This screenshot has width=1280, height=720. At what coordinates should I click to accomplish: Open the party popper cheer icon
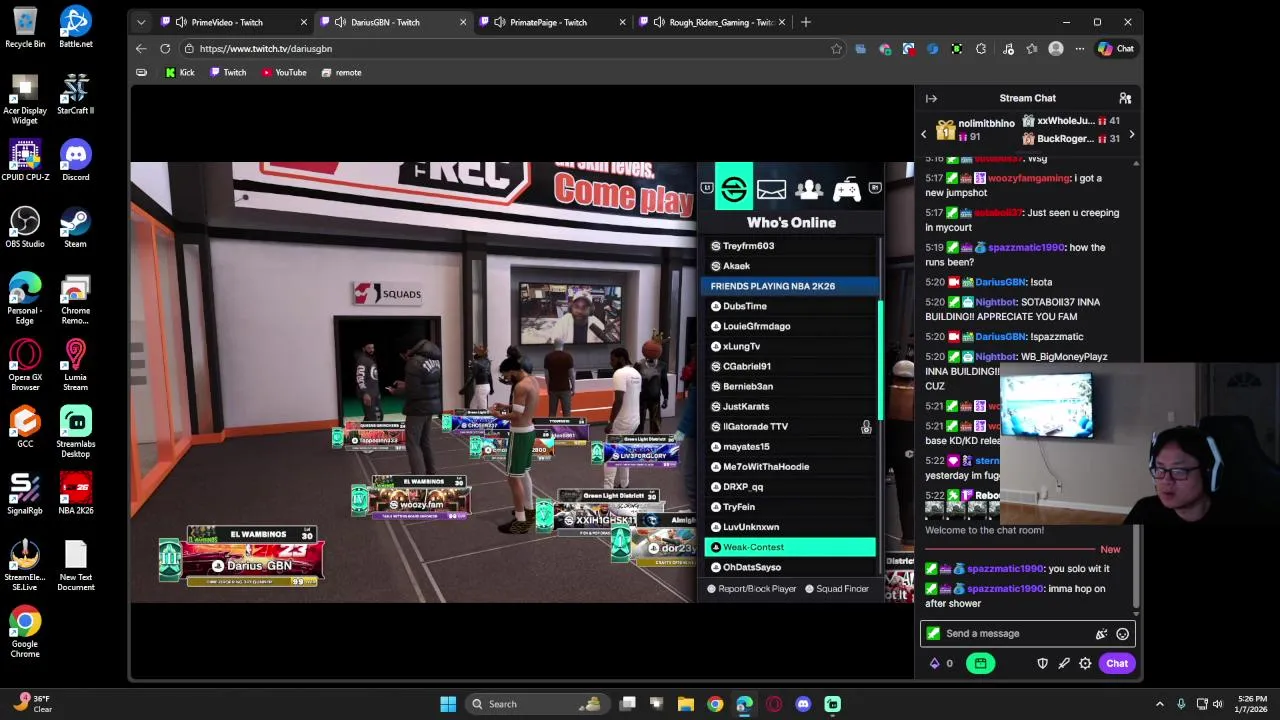pos(1101,633)
